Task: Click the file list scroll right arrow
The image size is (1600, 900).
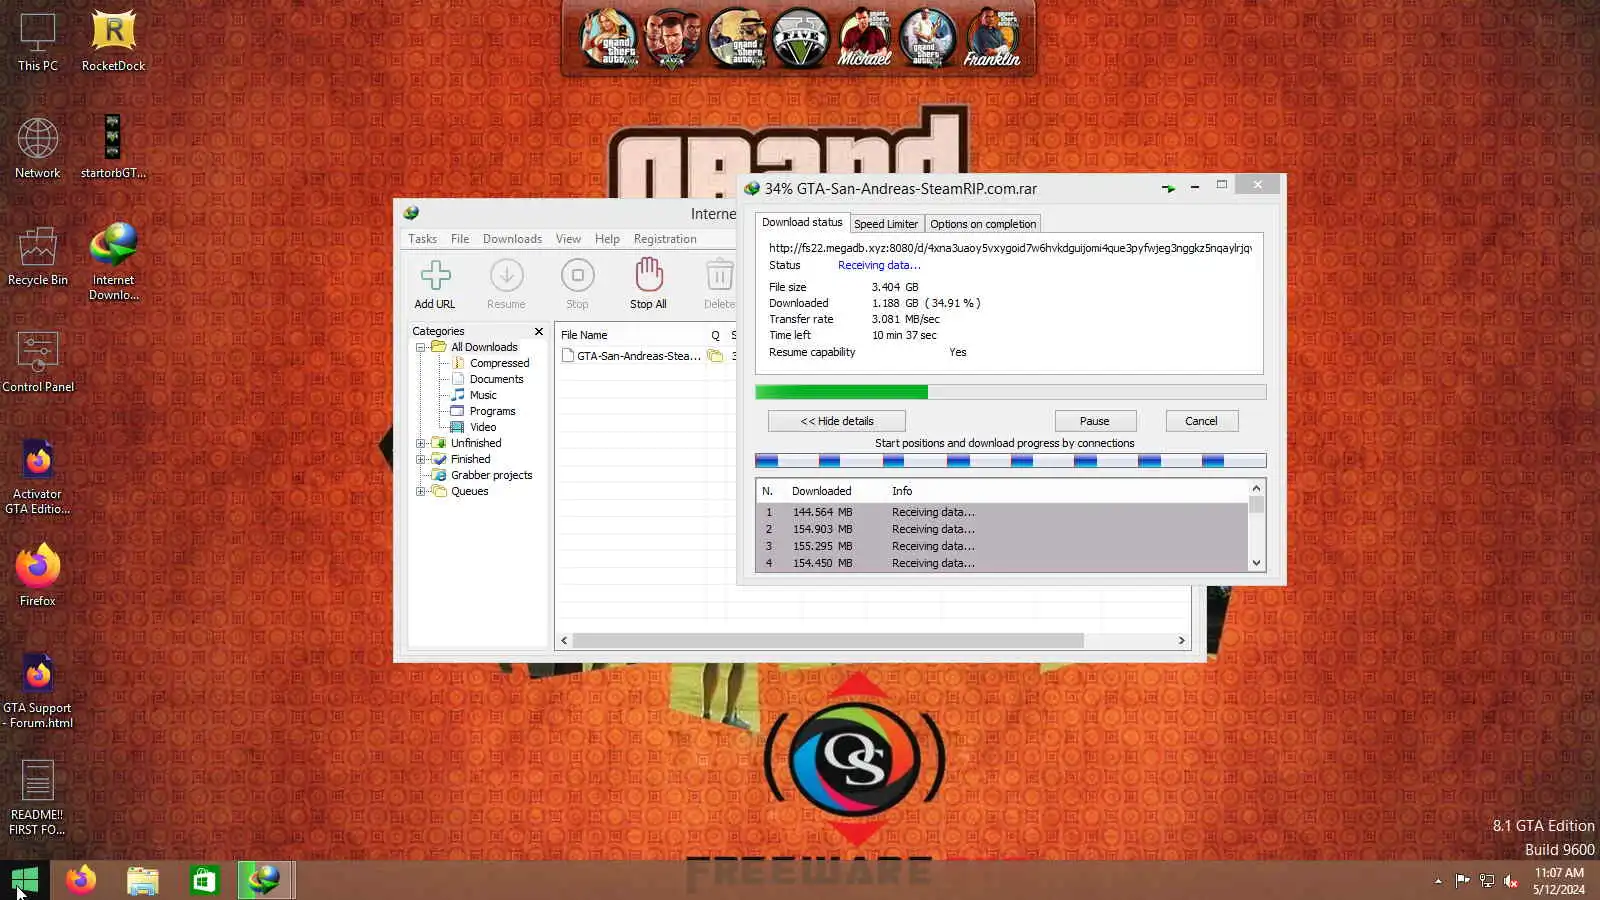Action: pyautogui.click(x=1181, y=640)
